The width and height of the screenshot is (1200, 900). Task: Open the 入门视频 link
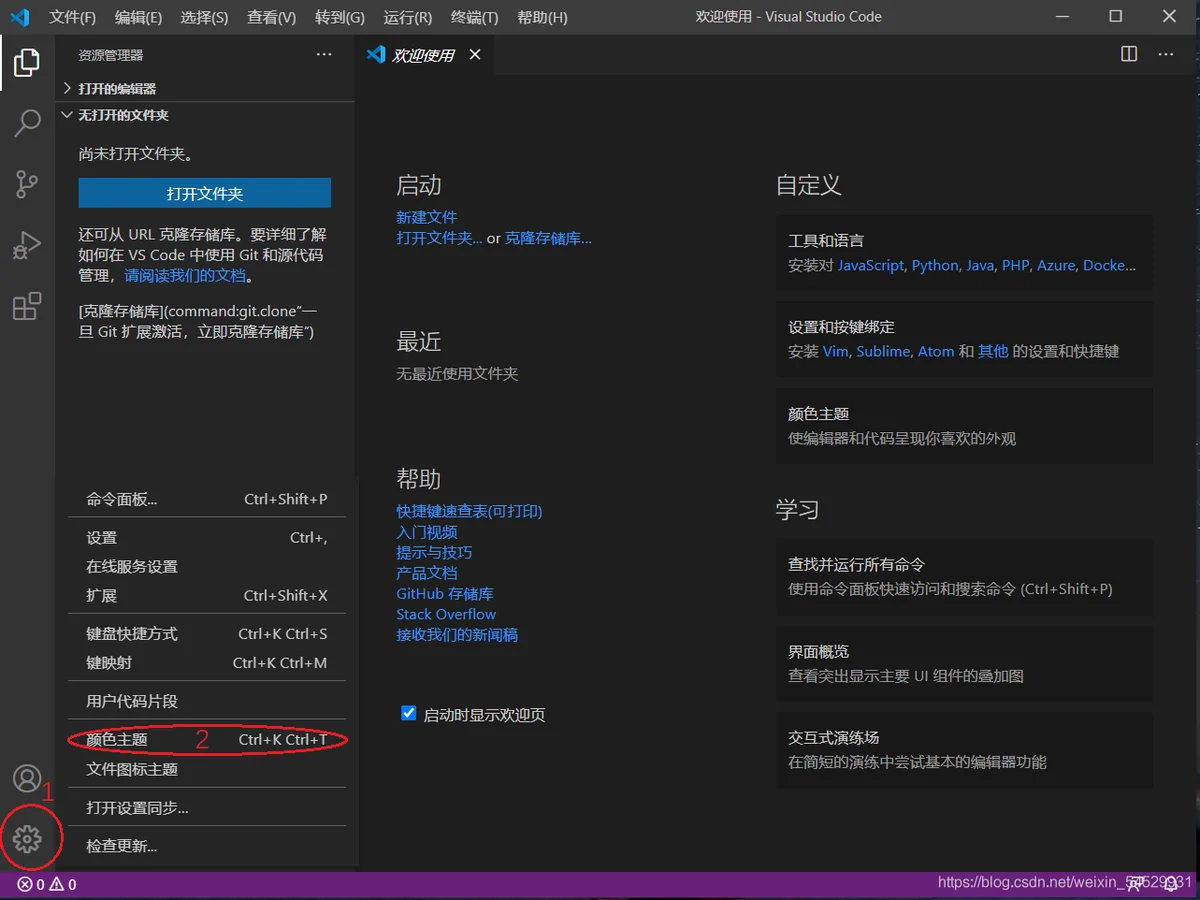(x=427, y=532)
